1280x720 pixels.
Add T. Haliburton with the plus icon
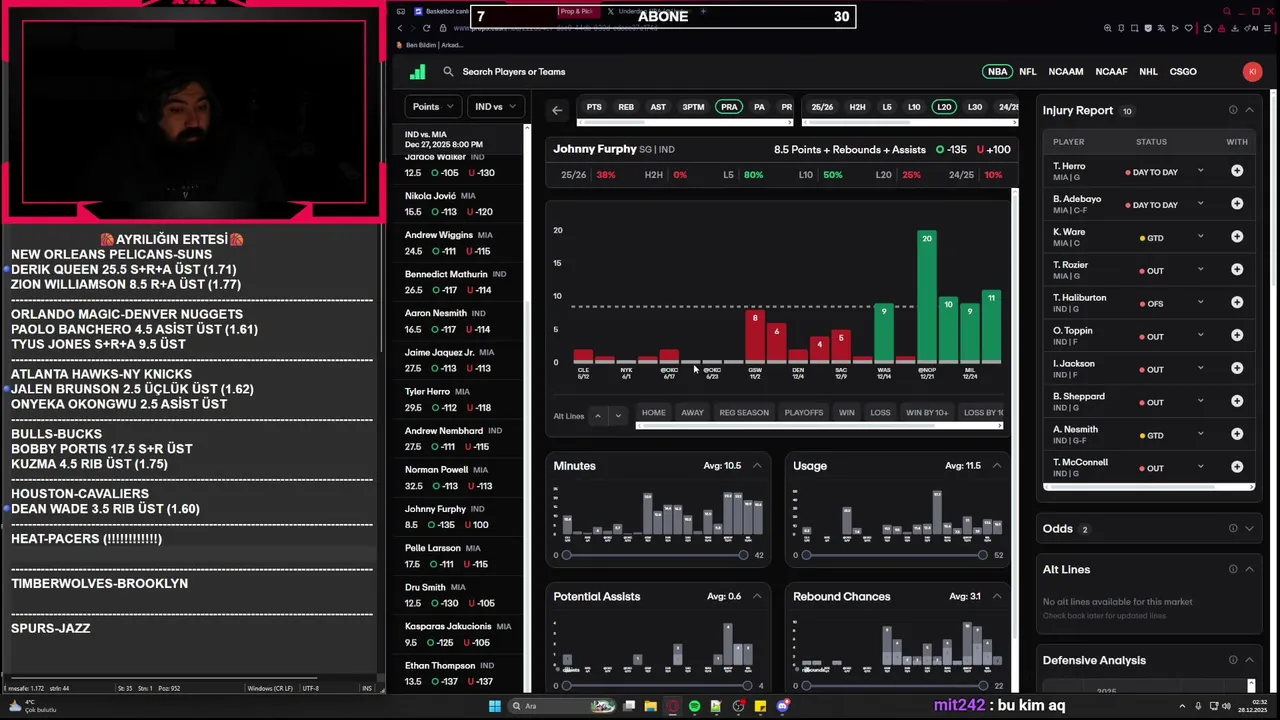(x=1237, y=303)
